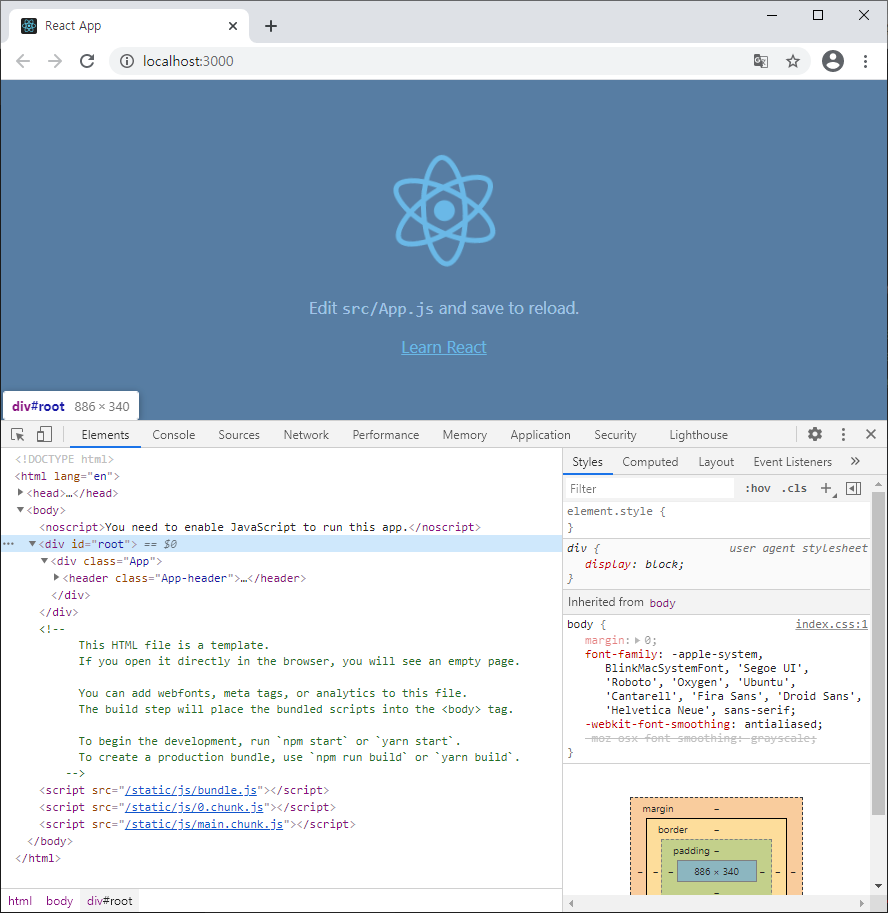The height and width of the screenshot is (913, 888).
Task: Open a new browser tab
Action: [x=271, y=26]
